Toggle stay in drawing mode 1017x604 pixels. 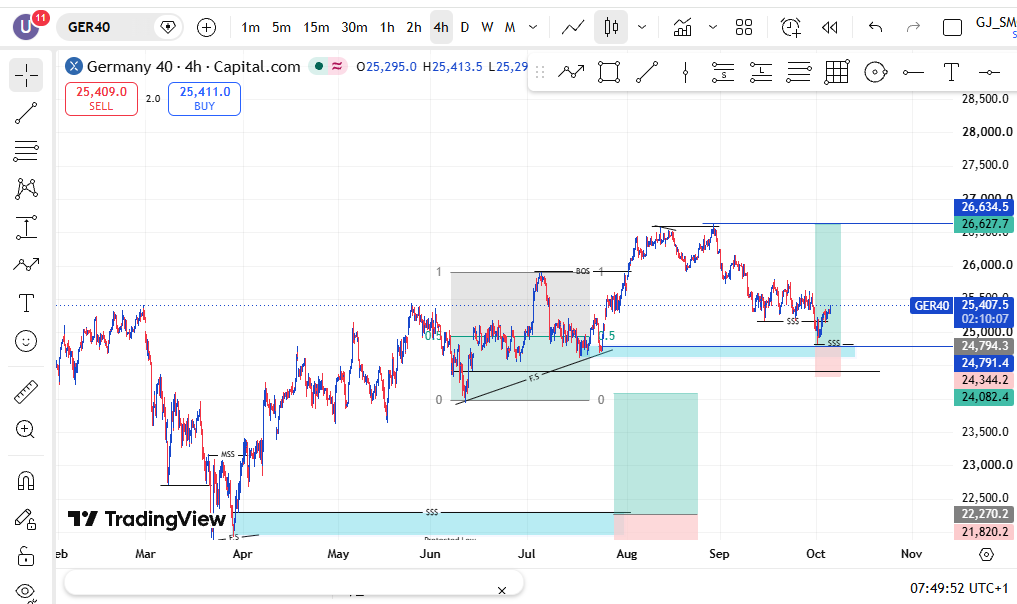point(26,518)
